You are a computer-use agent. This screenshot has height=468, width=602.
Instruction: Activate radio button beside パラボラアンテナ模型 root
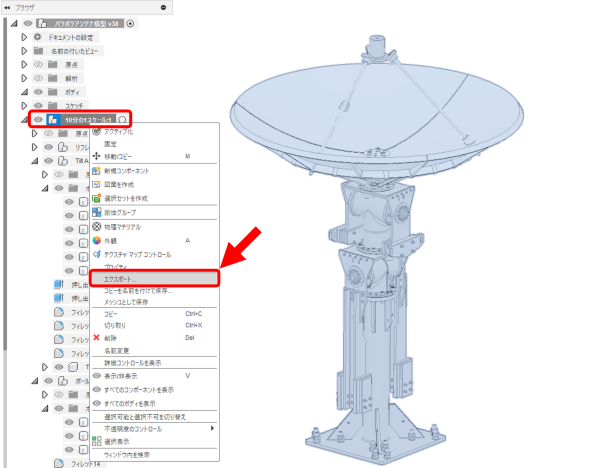(x=131, y=22)
